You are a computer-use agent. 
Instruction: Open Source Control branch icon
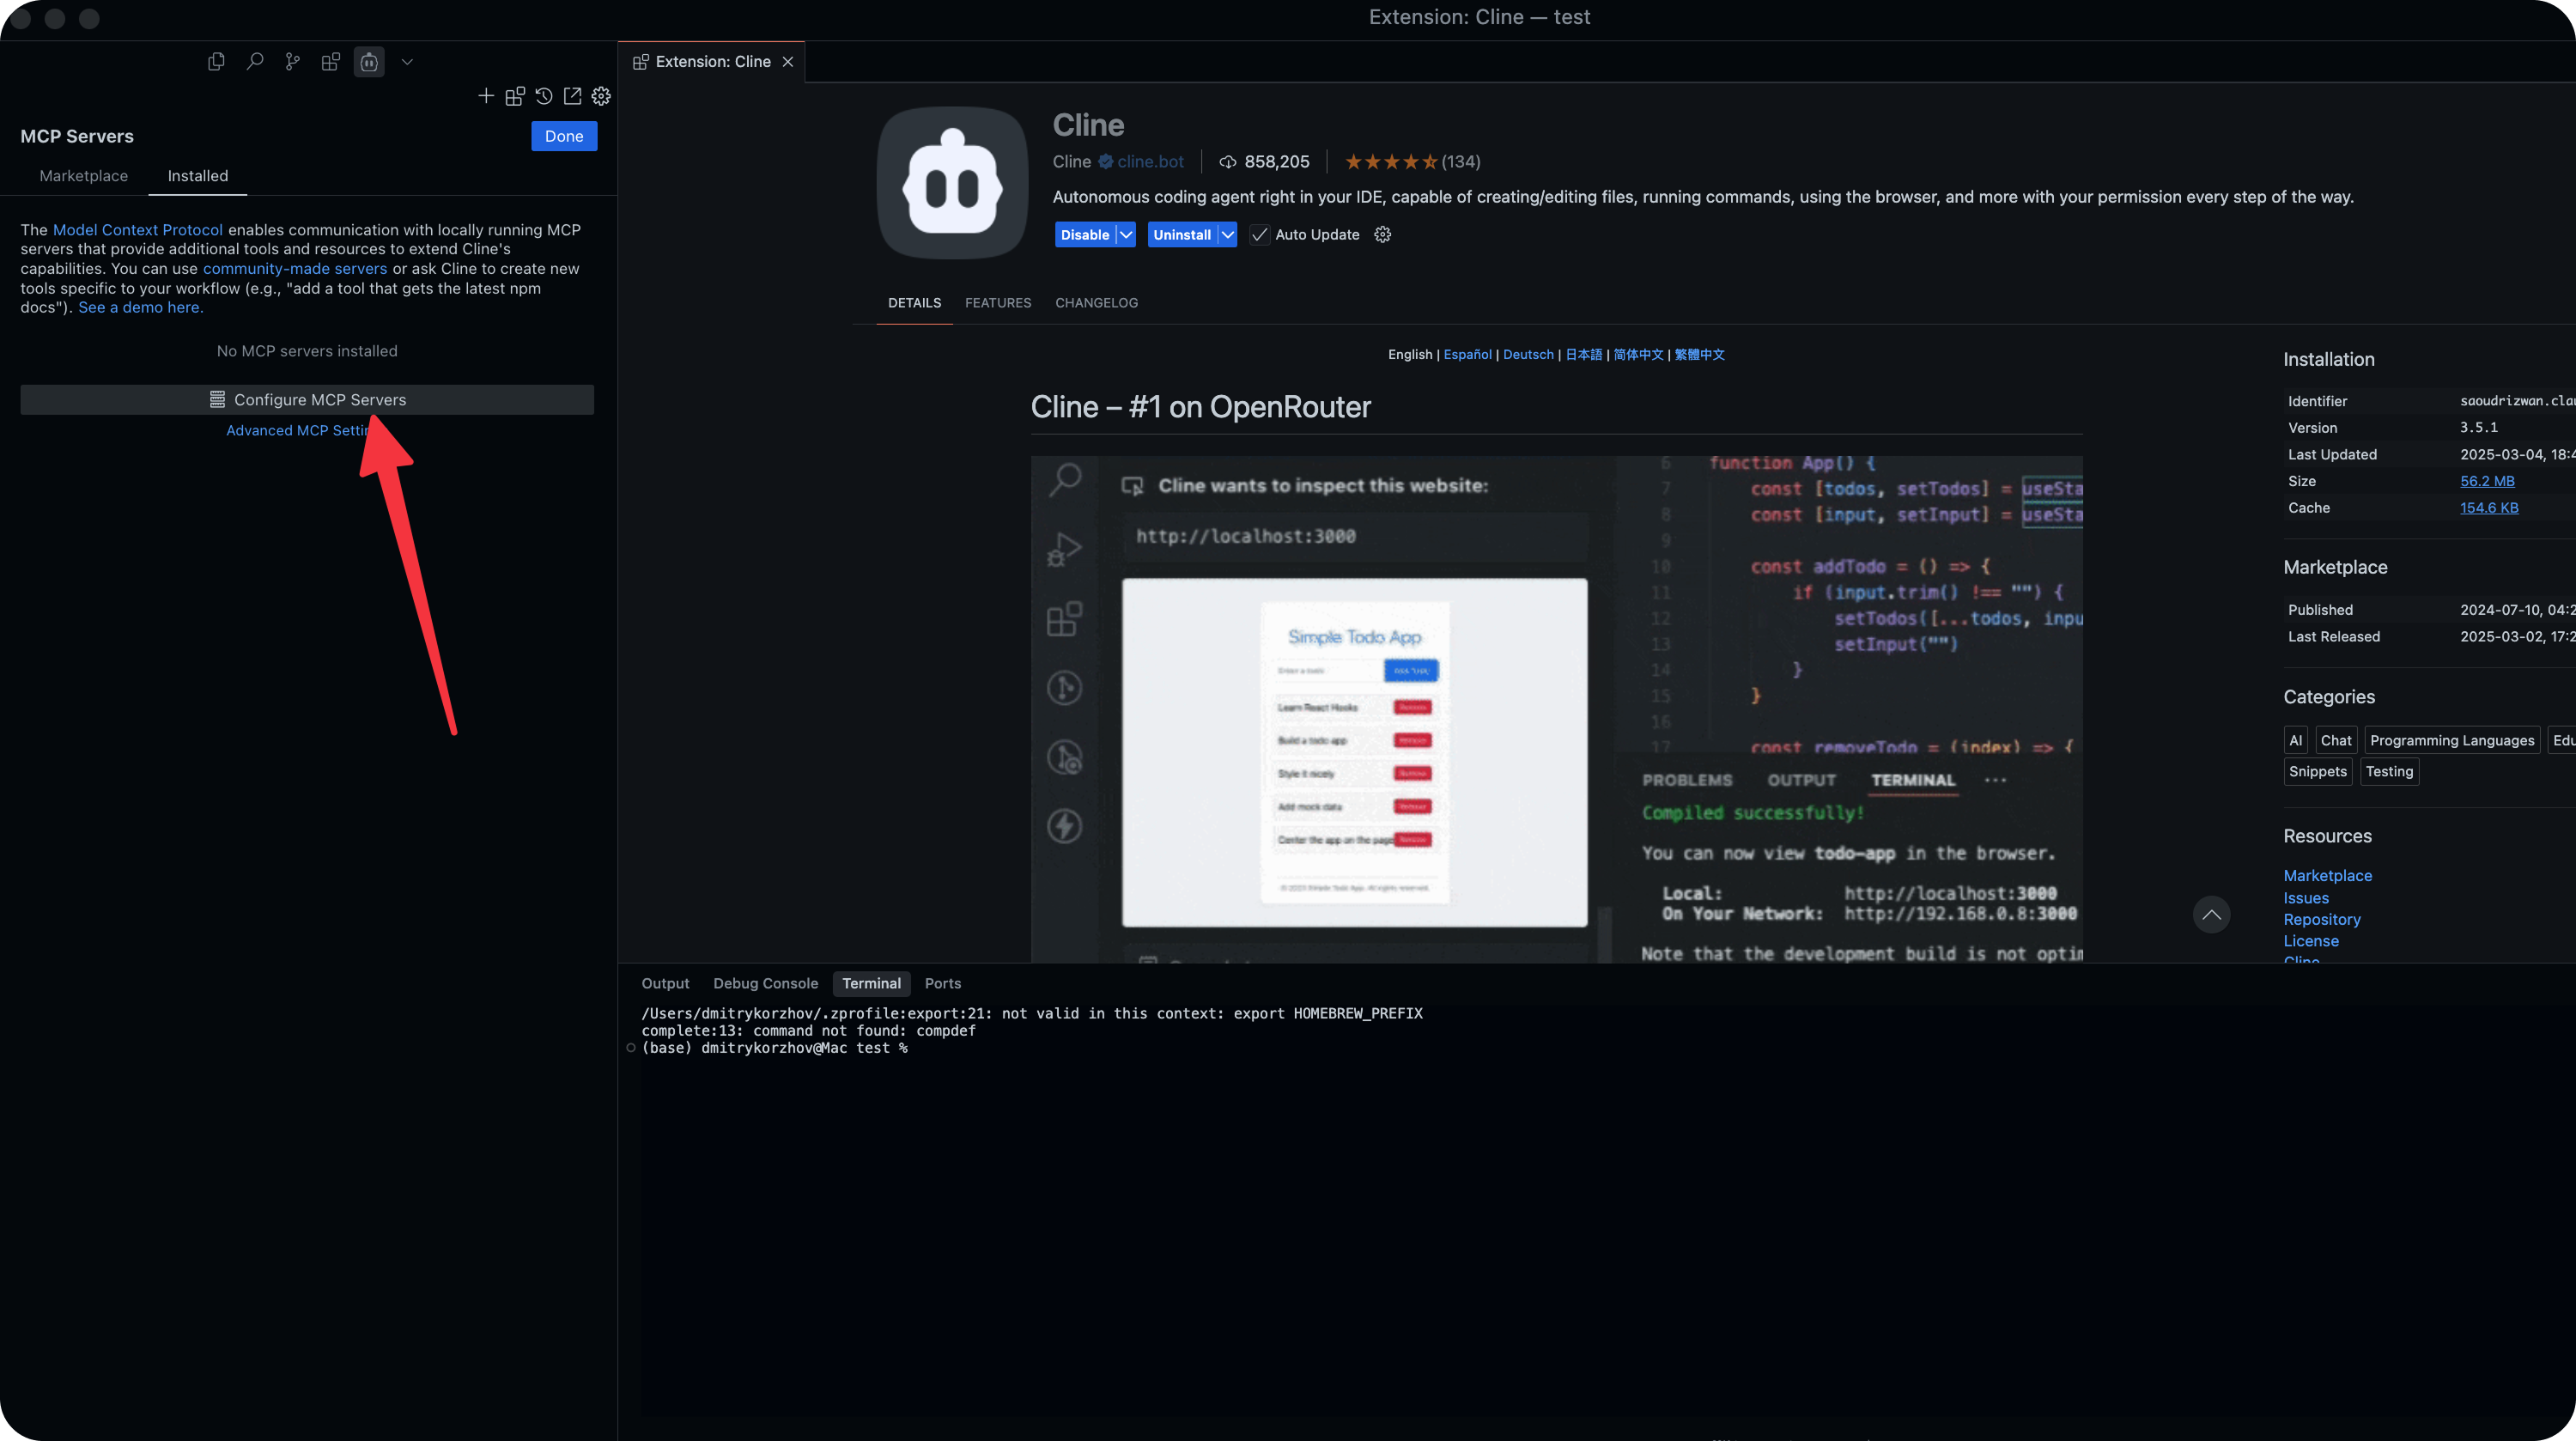click(x=292, y=62)
